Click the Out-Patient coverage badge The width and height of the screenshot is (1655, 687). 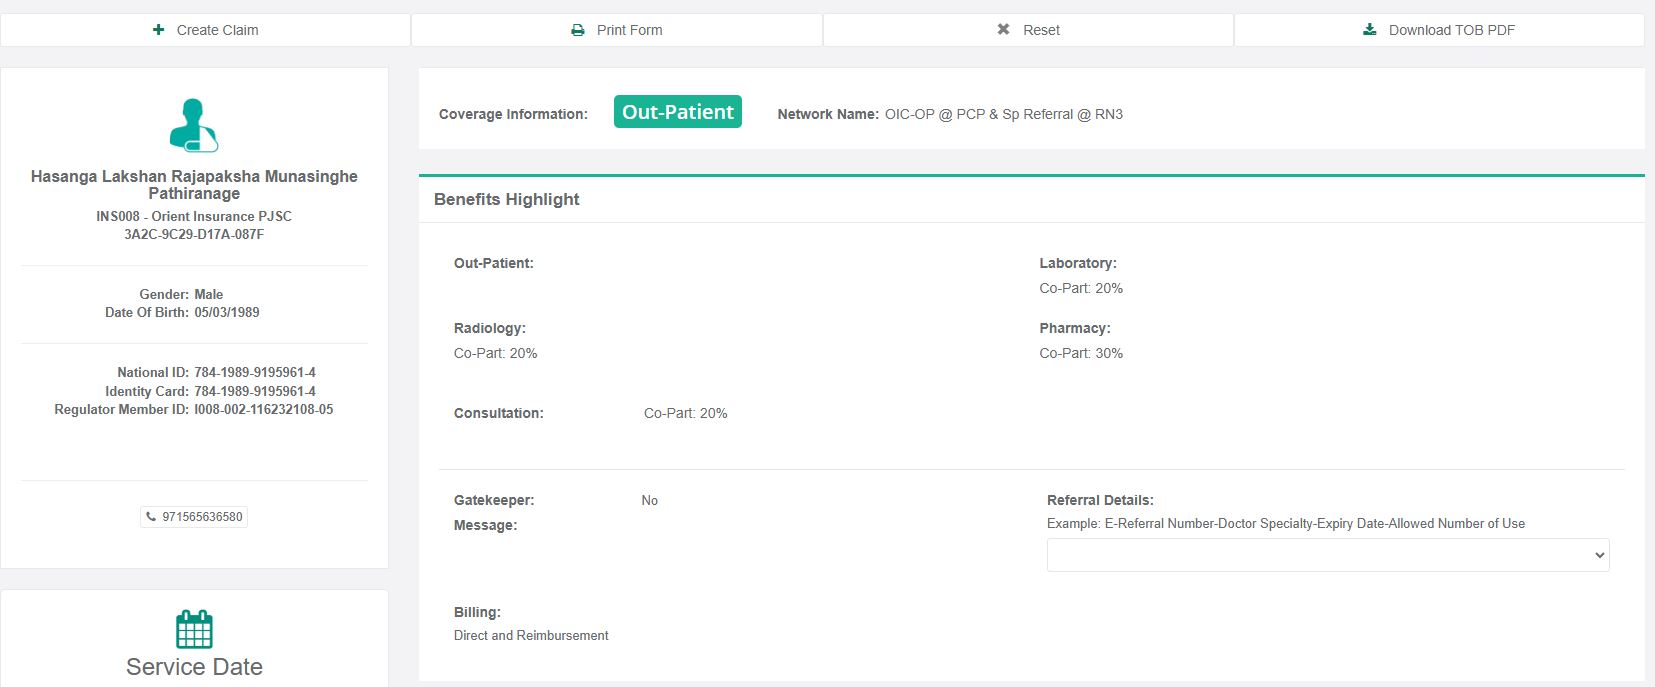coord(678,112)
